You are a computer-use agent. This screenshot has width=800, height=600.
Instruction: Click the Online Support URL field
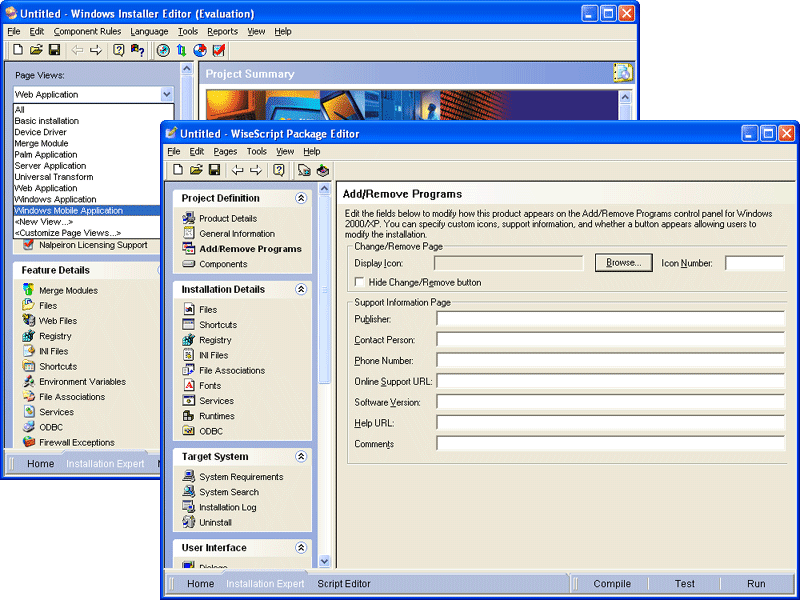tap(610, 382)
